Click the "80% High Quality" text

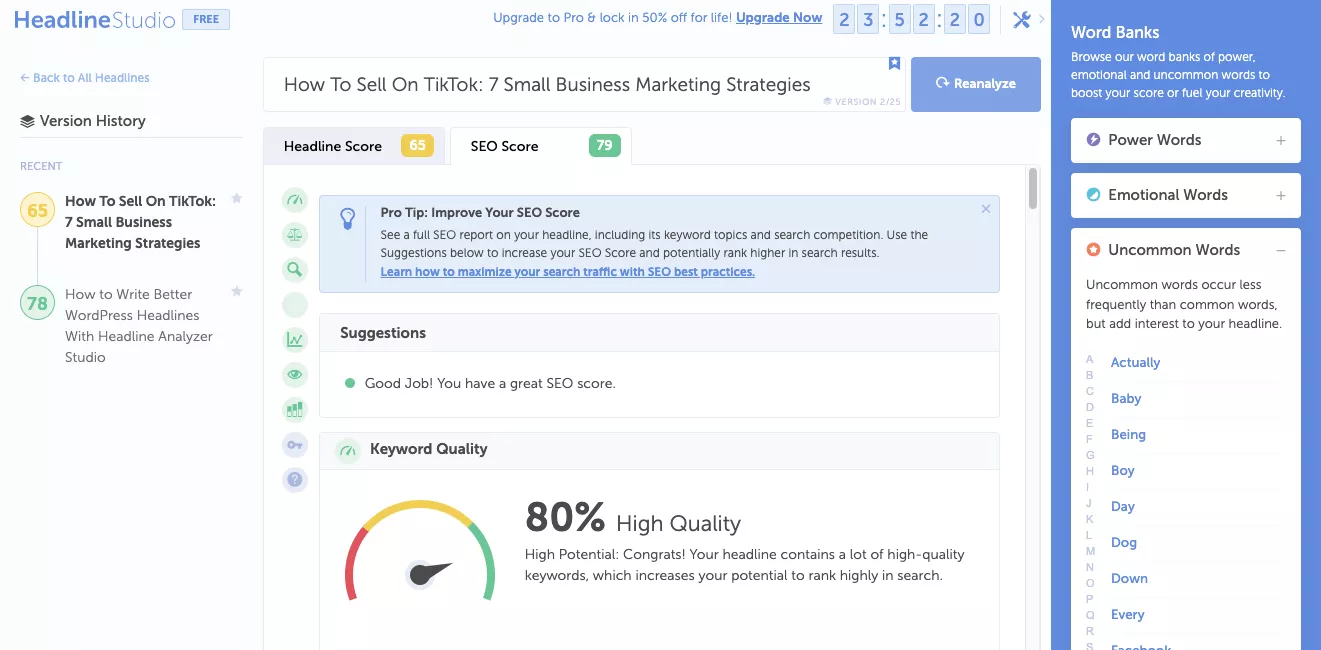(x=633, y=519)
